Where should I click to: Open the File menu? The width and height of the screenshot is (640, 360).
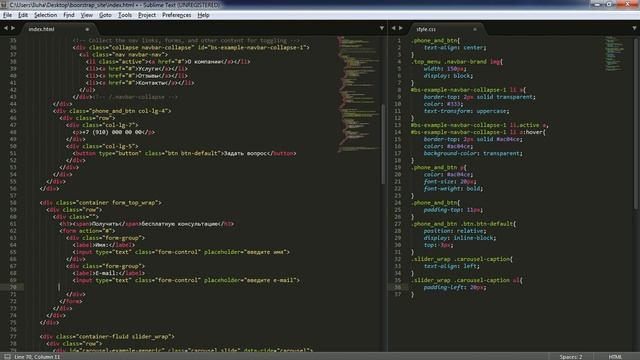7,15
